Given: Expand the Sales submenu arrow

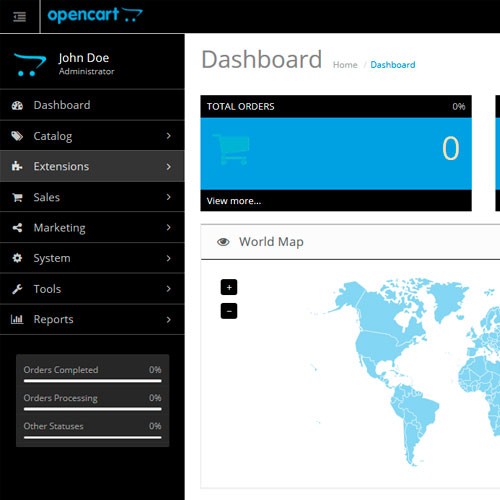Looking at the screenshot, I should click(x=169, y=197).
